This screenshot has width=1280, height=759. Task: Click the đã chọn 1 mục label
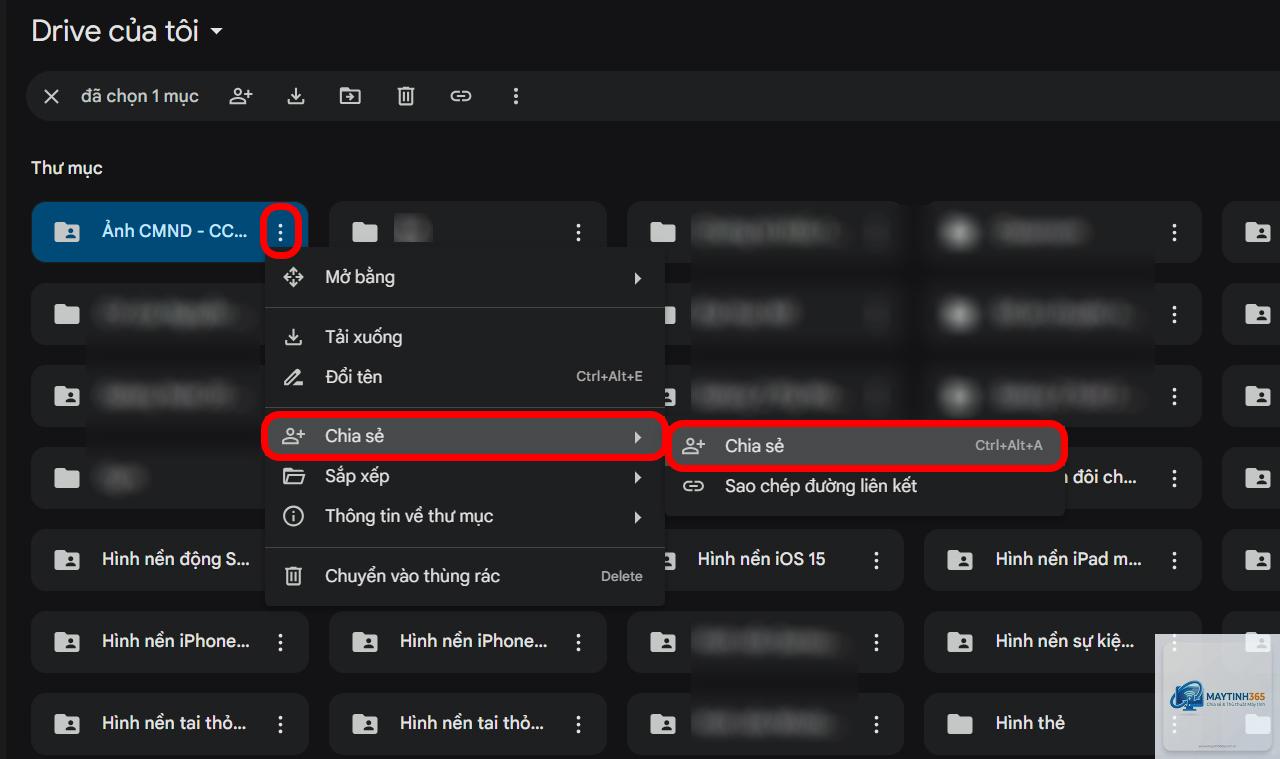pyautogui.click(x=140, y=96)
